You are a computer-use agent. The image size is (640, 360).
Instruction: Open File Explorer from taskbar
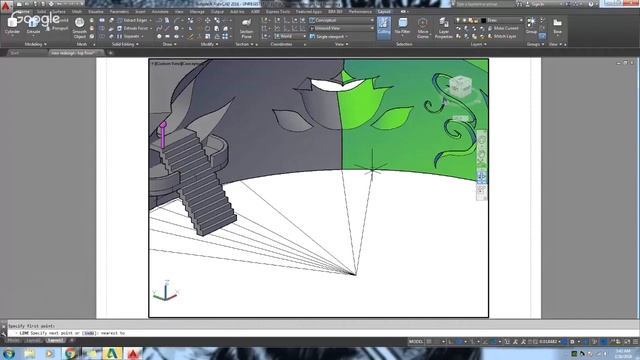coord(29,353)
